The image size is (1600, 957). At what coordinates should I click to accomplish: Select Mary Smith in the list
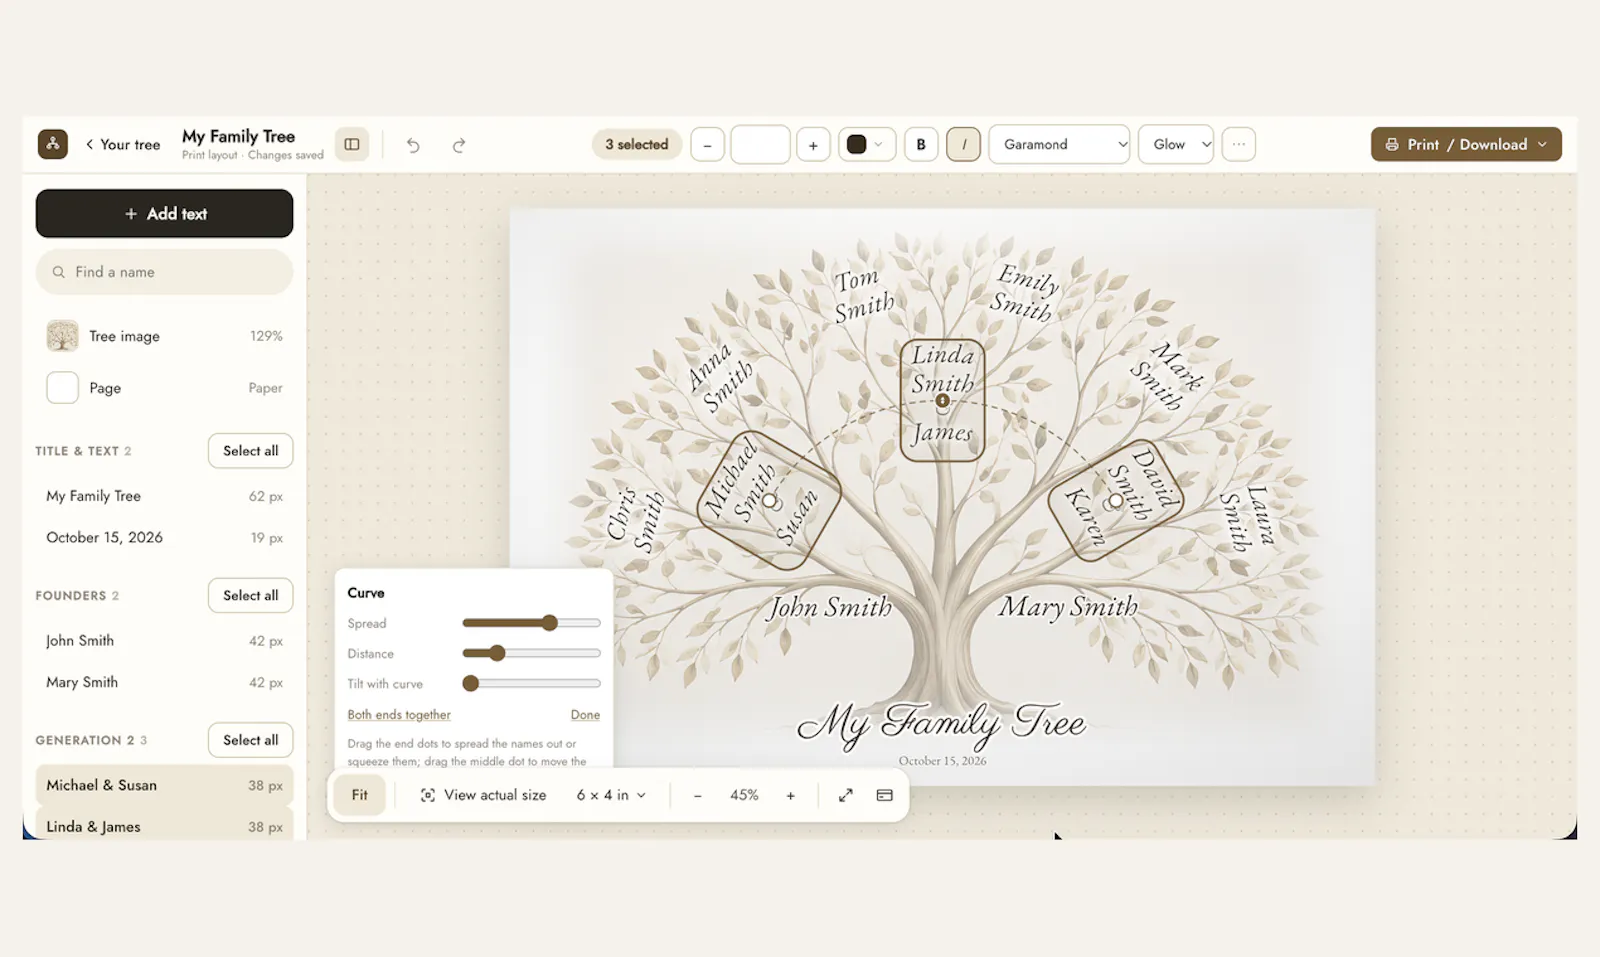[165, 682]
